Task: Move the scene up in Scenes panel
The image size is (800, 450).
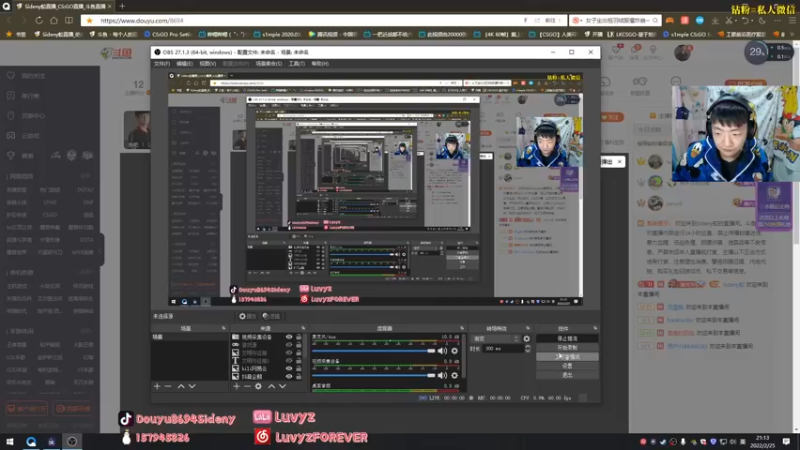Action: pos(181,386)
